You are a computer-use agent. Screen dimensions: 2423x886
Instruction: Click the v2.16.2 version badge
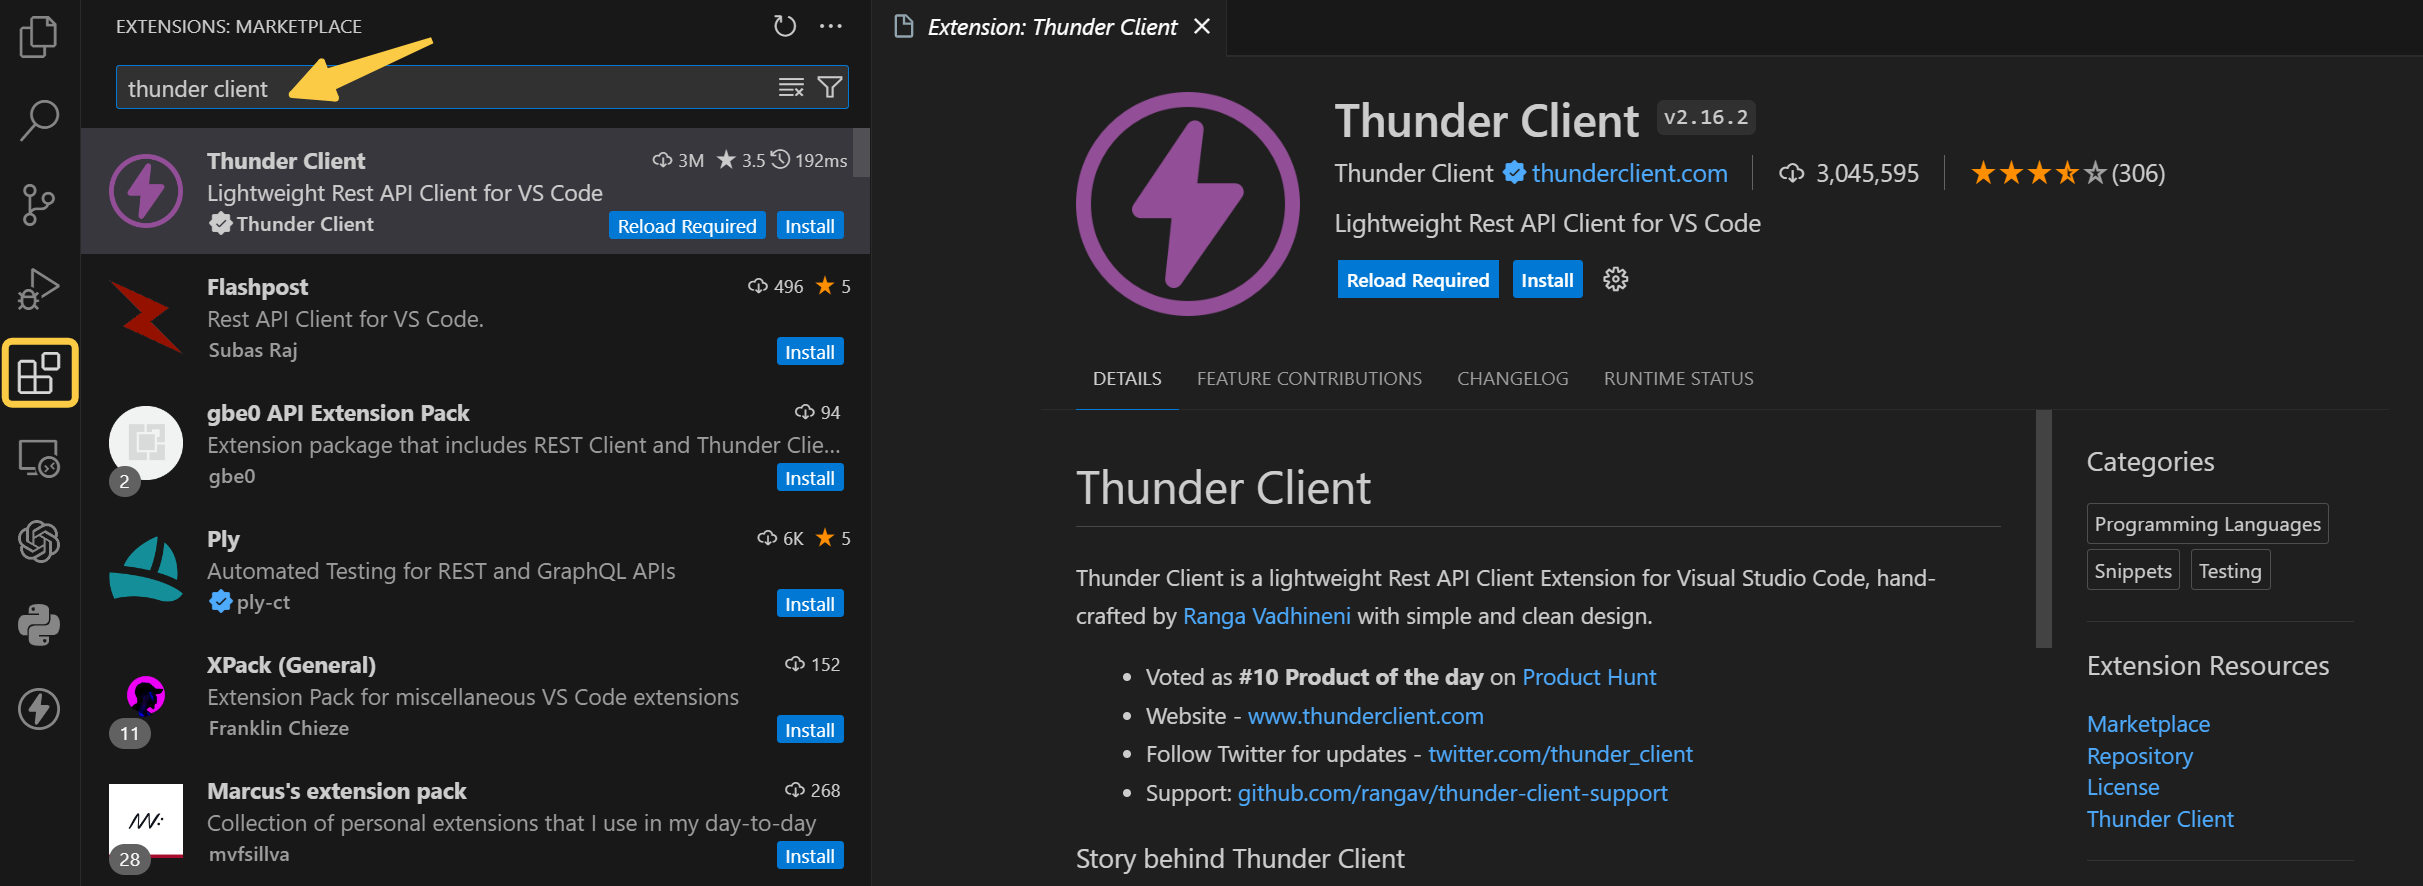[x=1706, y=117]
